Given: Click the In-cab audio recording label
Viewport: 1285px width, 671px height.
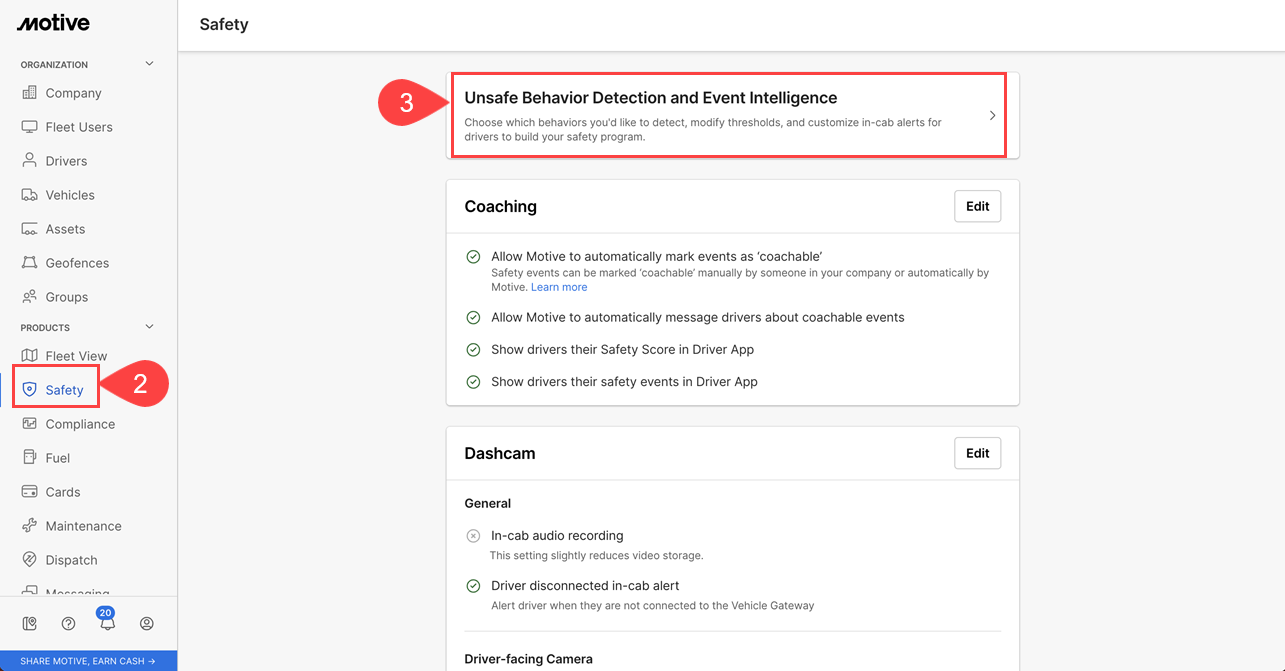Looking at the screenshot, I should pyautogui.click(x=557, y=536).
